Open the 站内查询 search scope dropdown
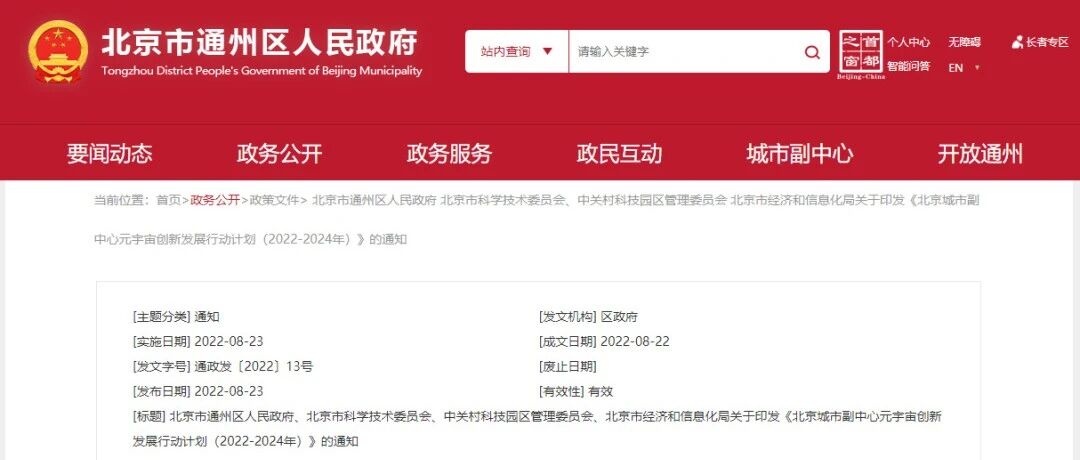The width and height of the screenshot is (1080, 460). [517, 52]
